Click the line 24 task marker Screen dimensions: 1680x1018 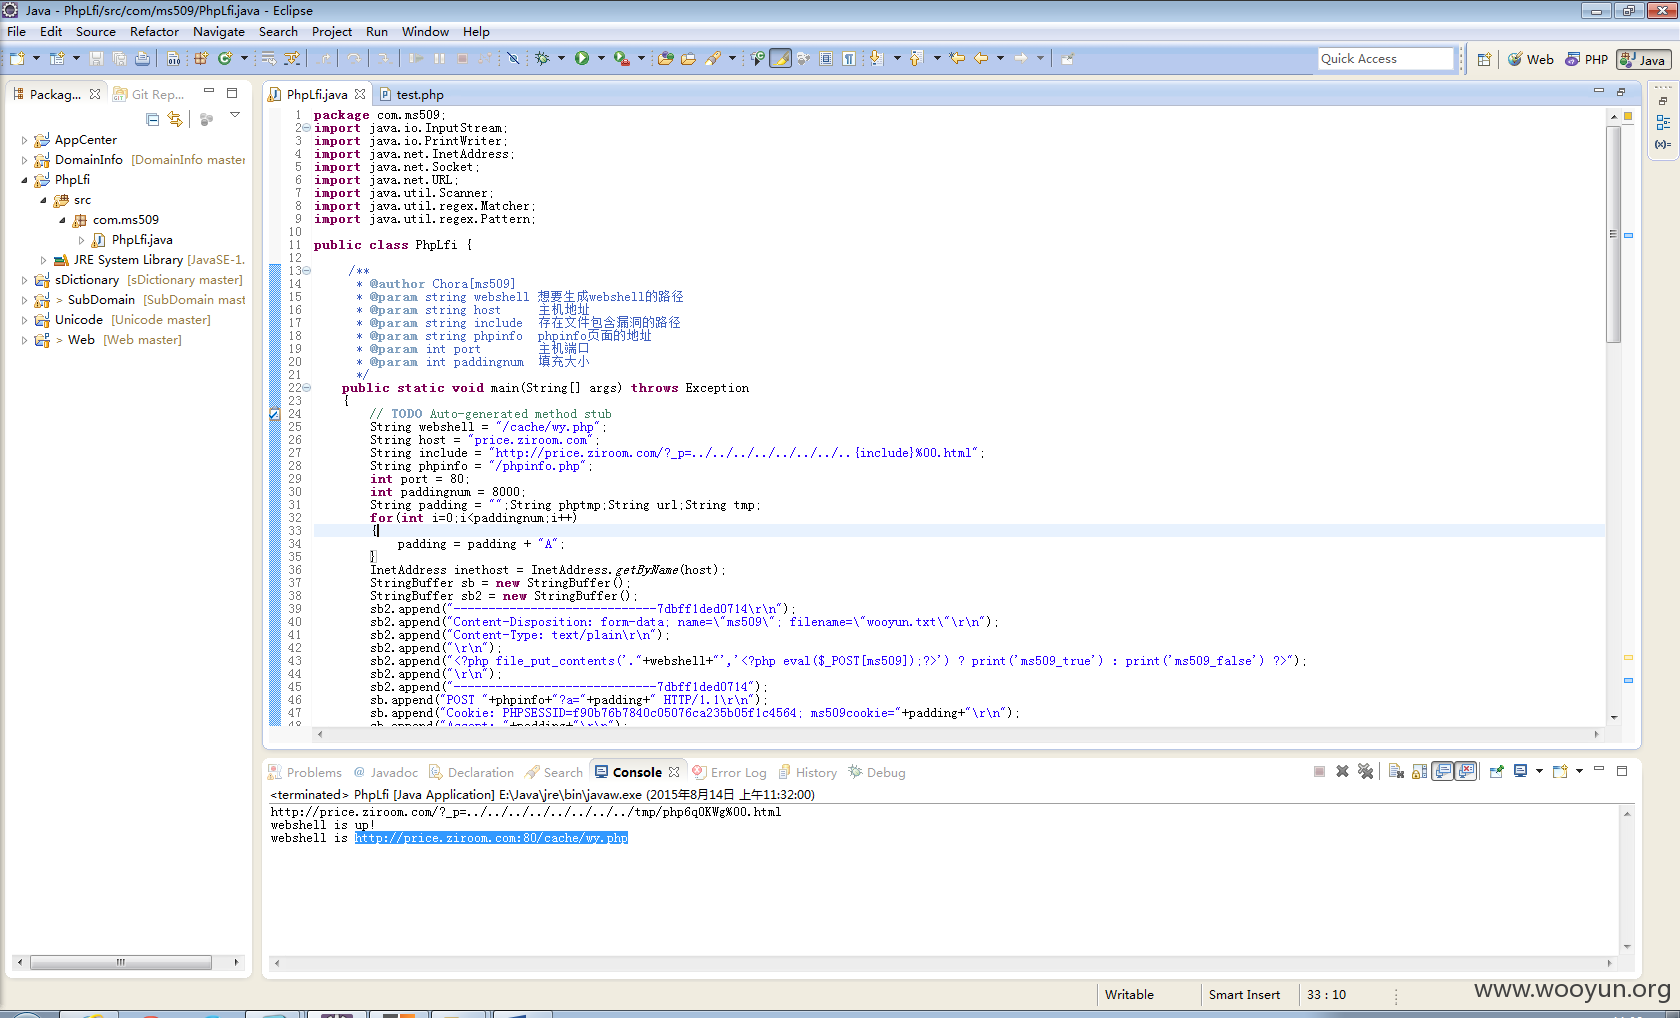coord(275,414)
